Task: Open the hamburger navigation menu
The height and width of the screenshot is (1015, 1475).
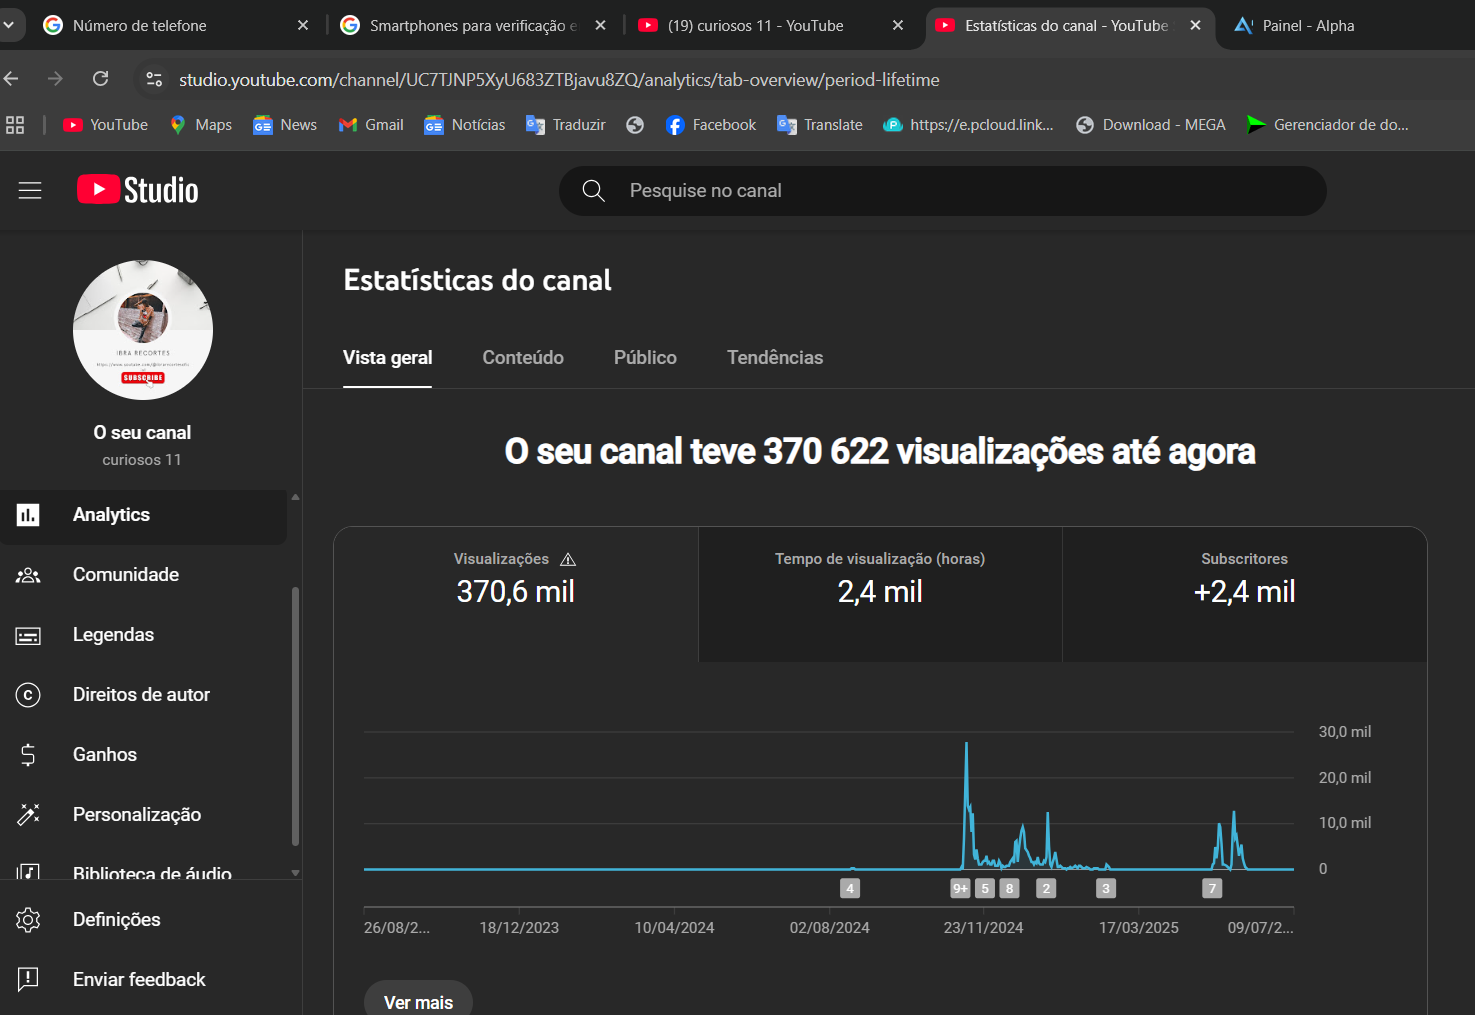Action: pos(30,190)
